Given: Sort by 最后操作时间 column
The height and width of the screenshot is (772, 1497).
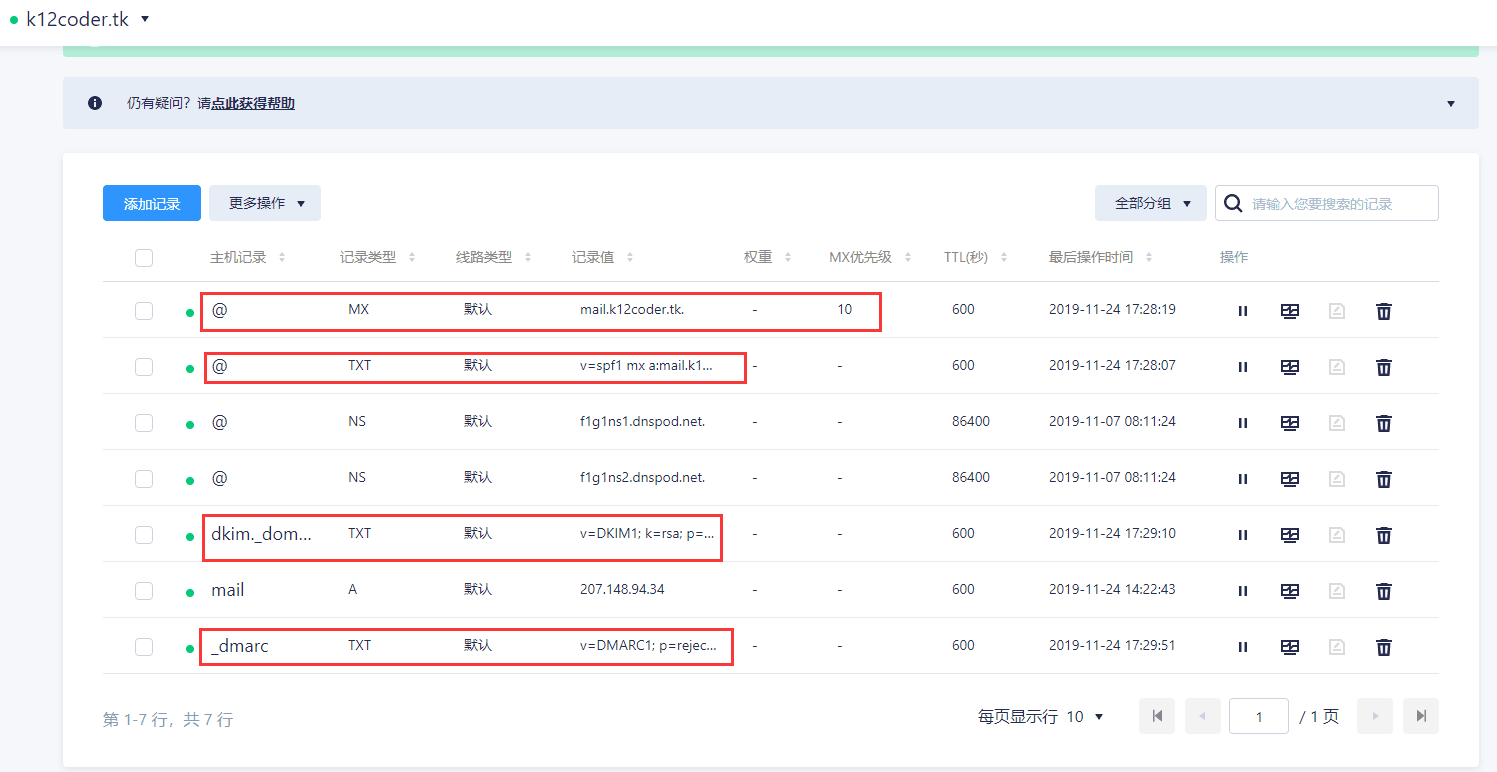Looking at the screenshot, I should 1149,258.
